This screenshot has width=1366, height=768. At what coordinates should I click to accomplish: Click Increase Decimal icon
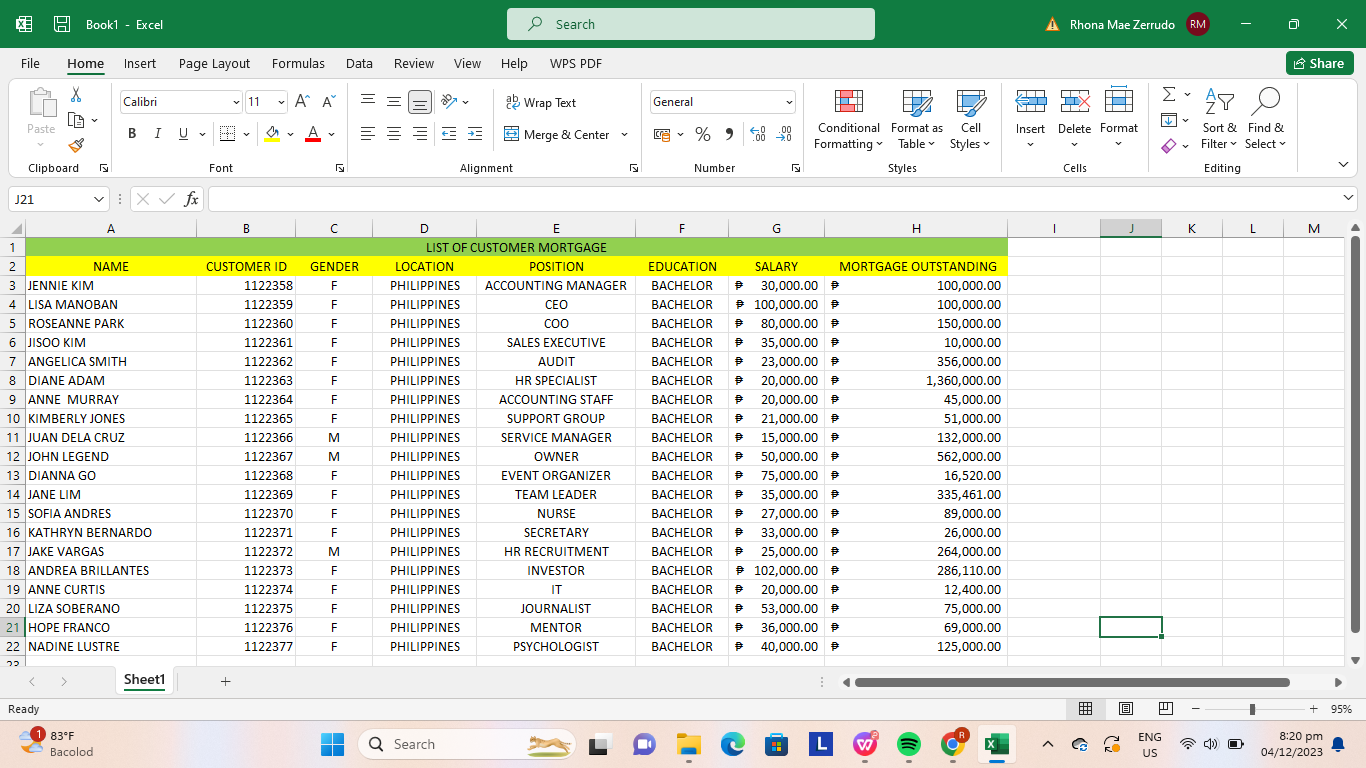pyautogui.click(x=758, y=134)
